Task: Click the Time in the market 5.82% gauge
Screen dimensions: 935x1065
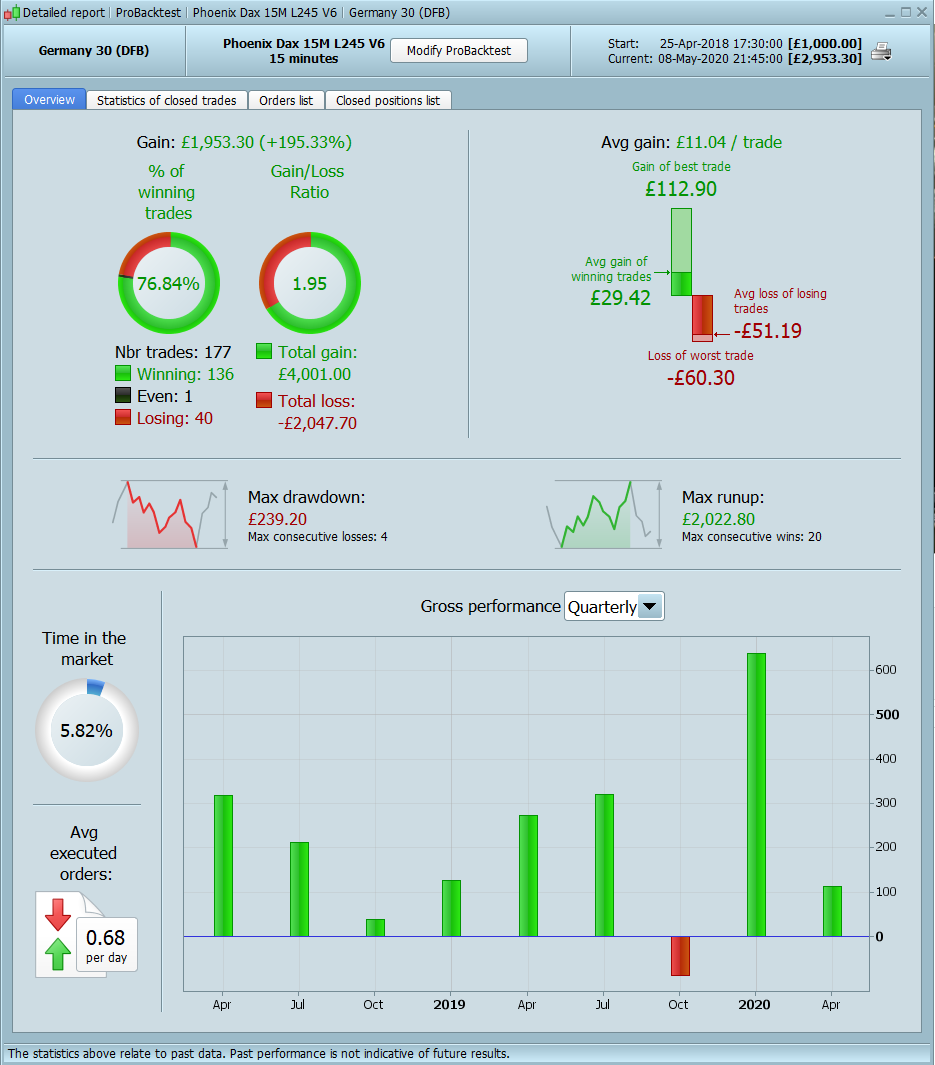Action: [87, 731]
